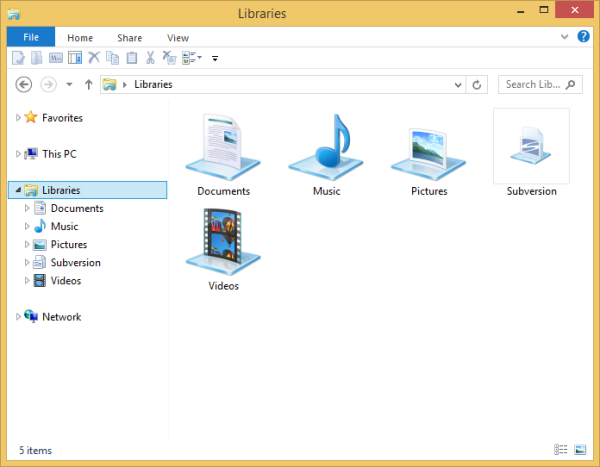Click the Delete X icon in toolbar
600x467 pixels.
click(94, 57)
